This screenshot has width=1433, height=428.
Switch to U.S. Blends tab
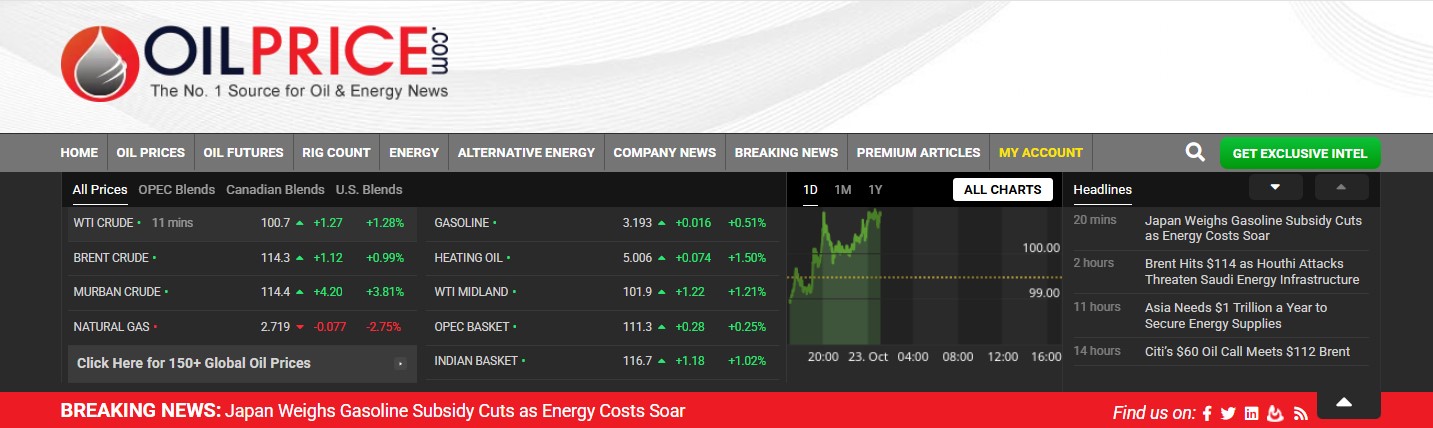tap(369, 189)
